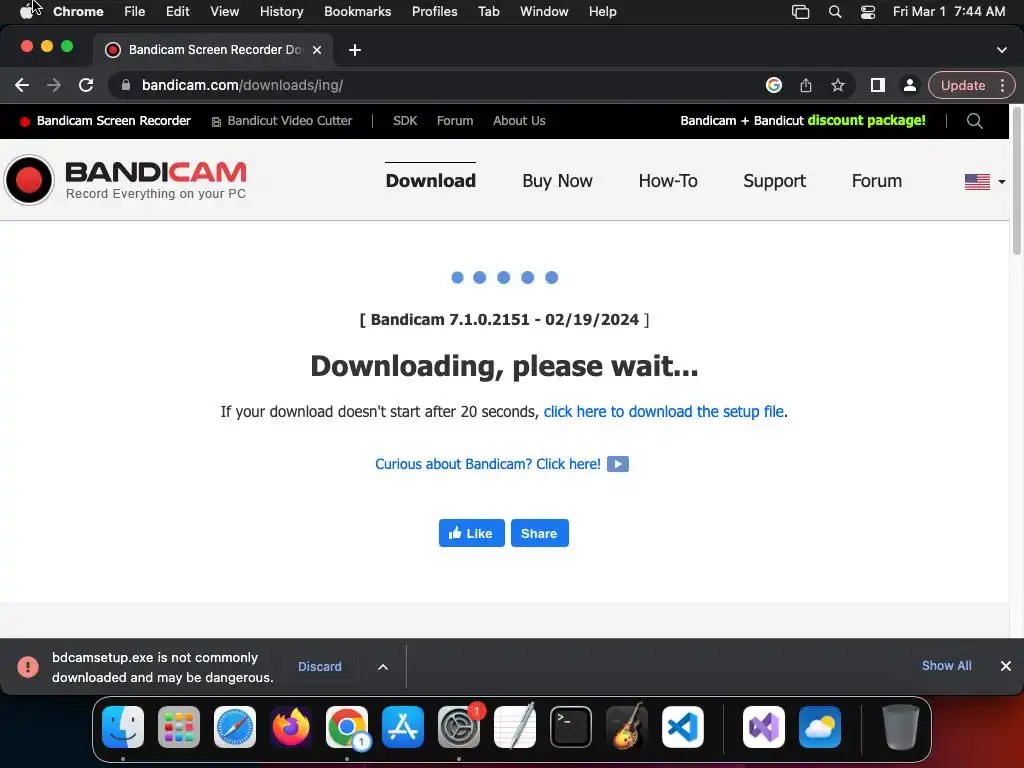
Task: Open Launchpad from the Dock
Action: point(179,727)
